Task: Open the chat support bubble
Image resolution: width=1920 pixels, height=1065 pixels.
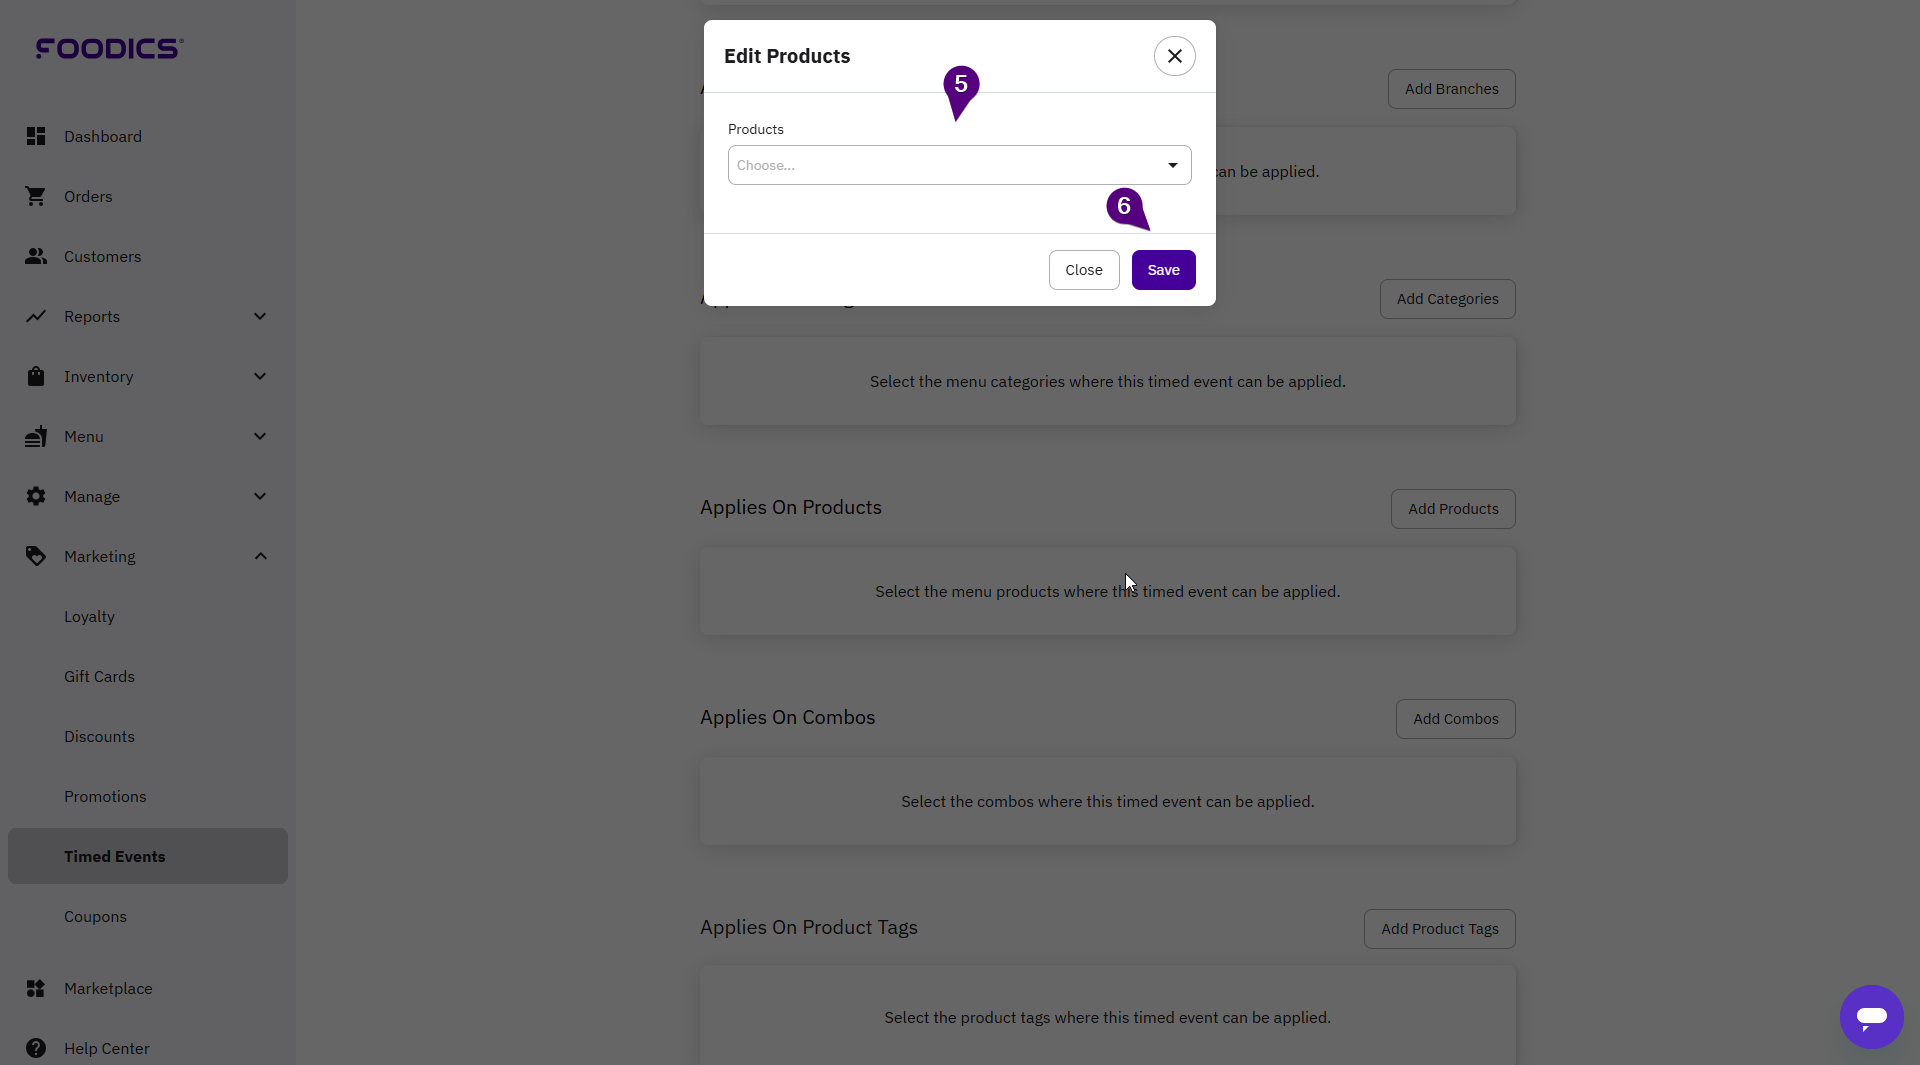Action: click(1871, 1016)
